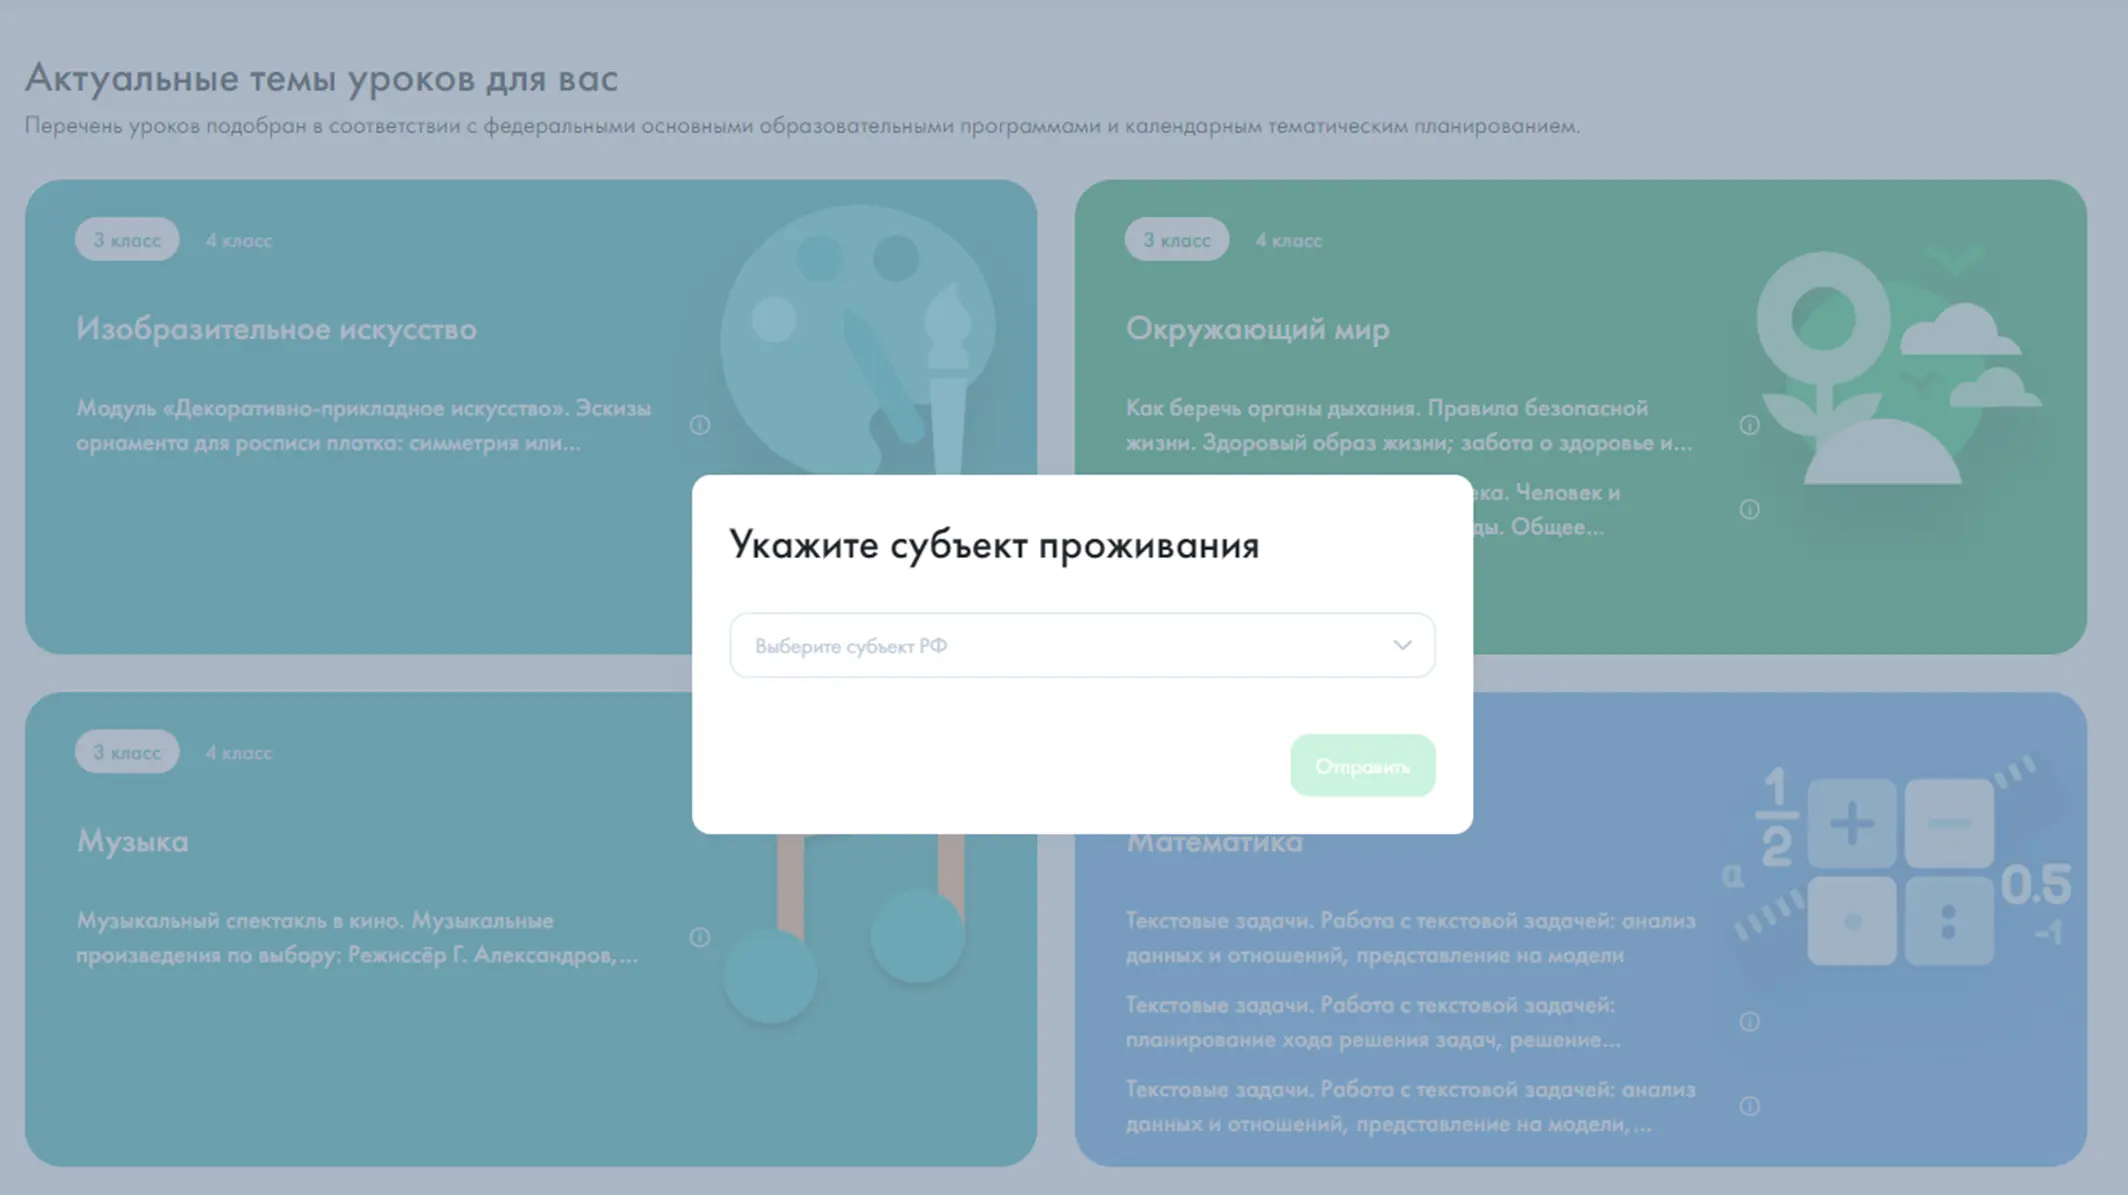Click second info icon in Окружающий мир card

coord(1749,509)
